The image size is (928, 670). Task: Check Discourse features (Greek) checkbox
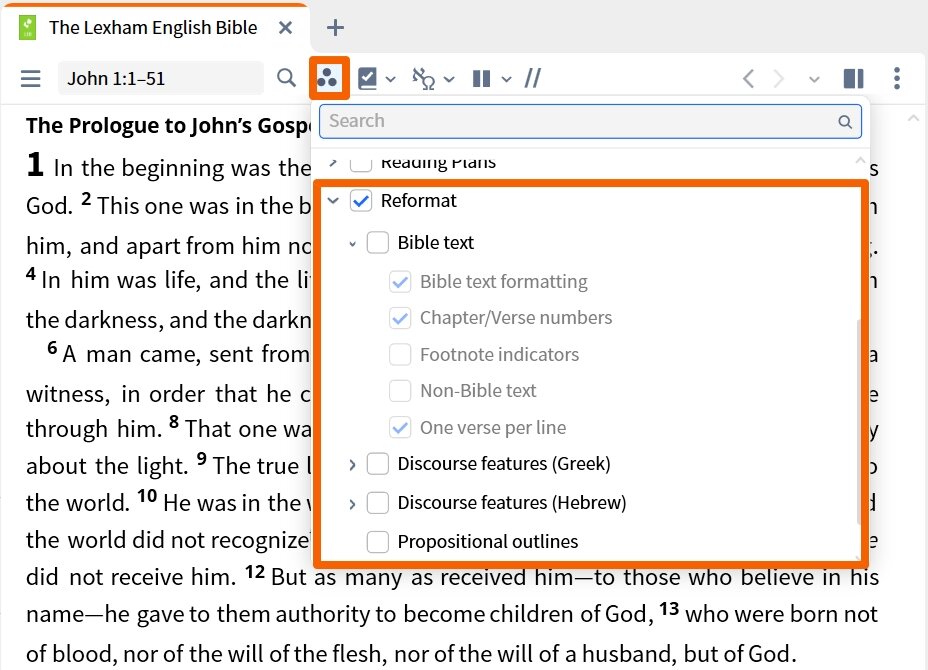click(x=378, y=464)
